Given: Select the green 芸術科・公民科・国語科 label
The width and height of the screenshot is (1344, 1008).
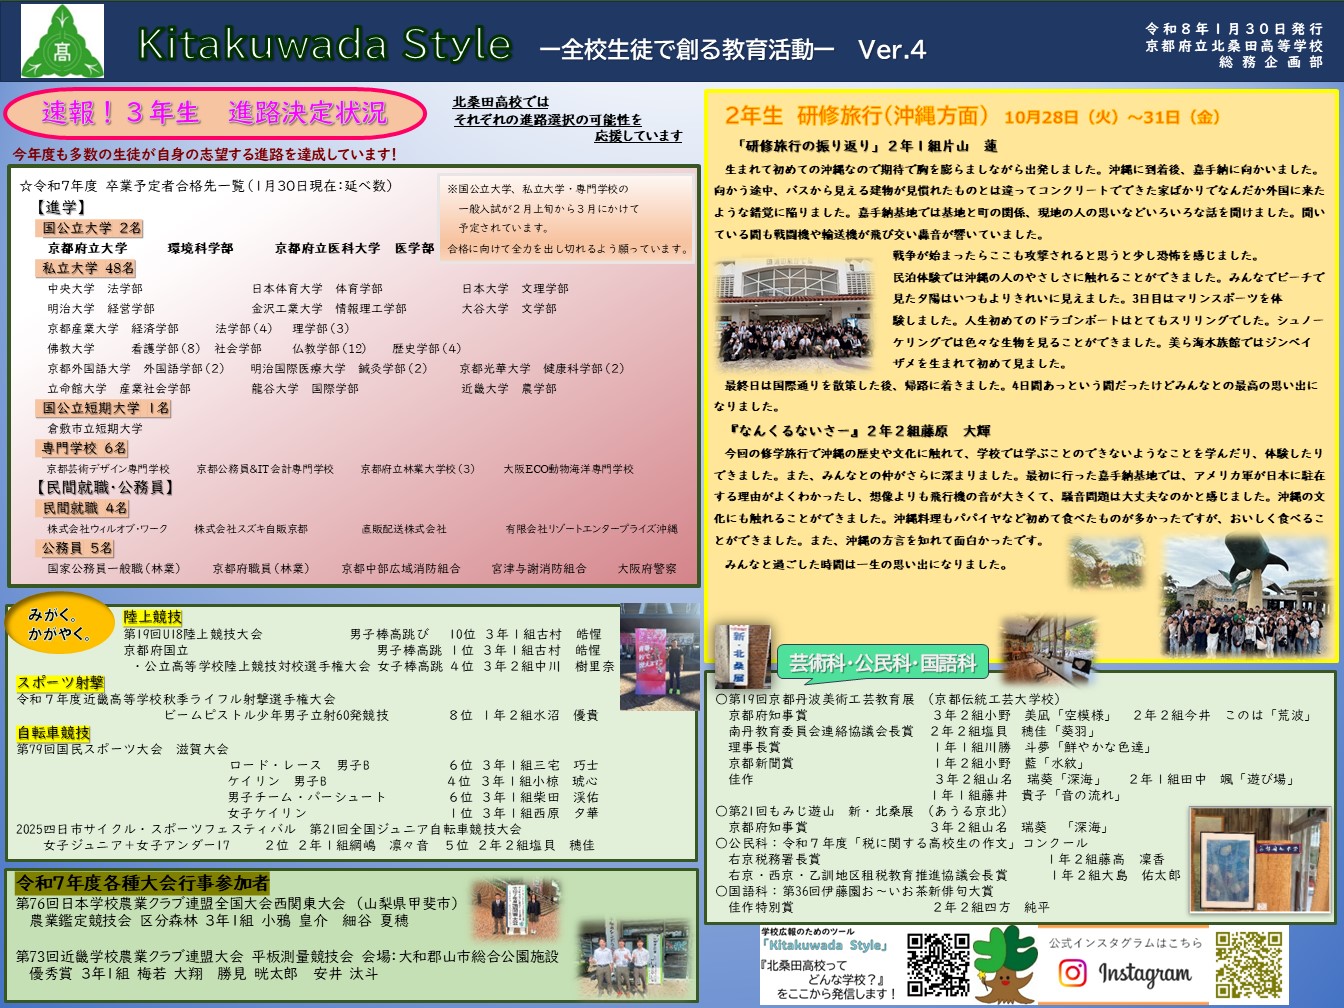Looking at the screenshot, I should (x=882, y=662).
